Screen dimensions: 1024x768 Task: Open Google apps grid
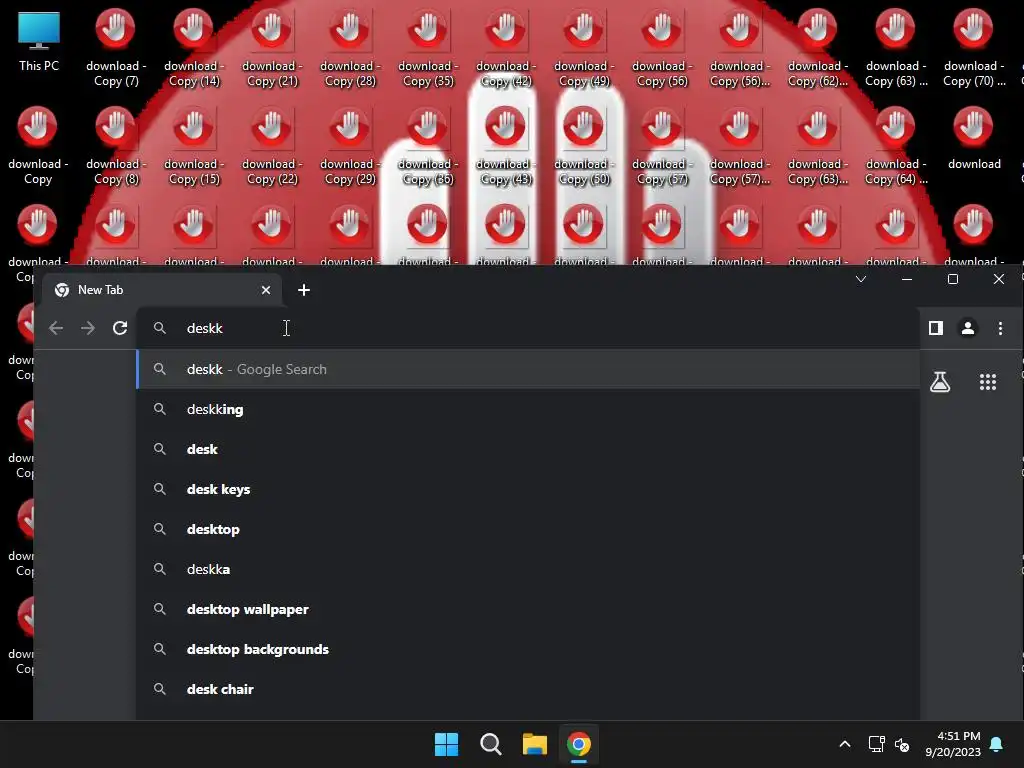pyautogui.click(x=987, y=382)
